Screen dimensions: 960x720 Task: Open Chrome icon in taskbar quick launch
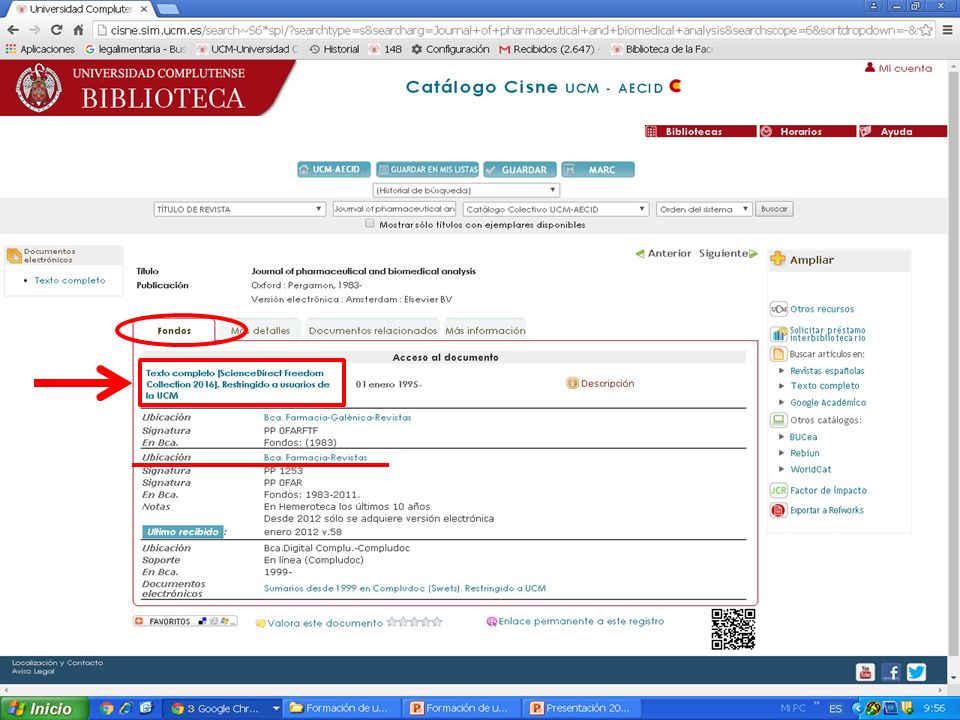point(107,708)
